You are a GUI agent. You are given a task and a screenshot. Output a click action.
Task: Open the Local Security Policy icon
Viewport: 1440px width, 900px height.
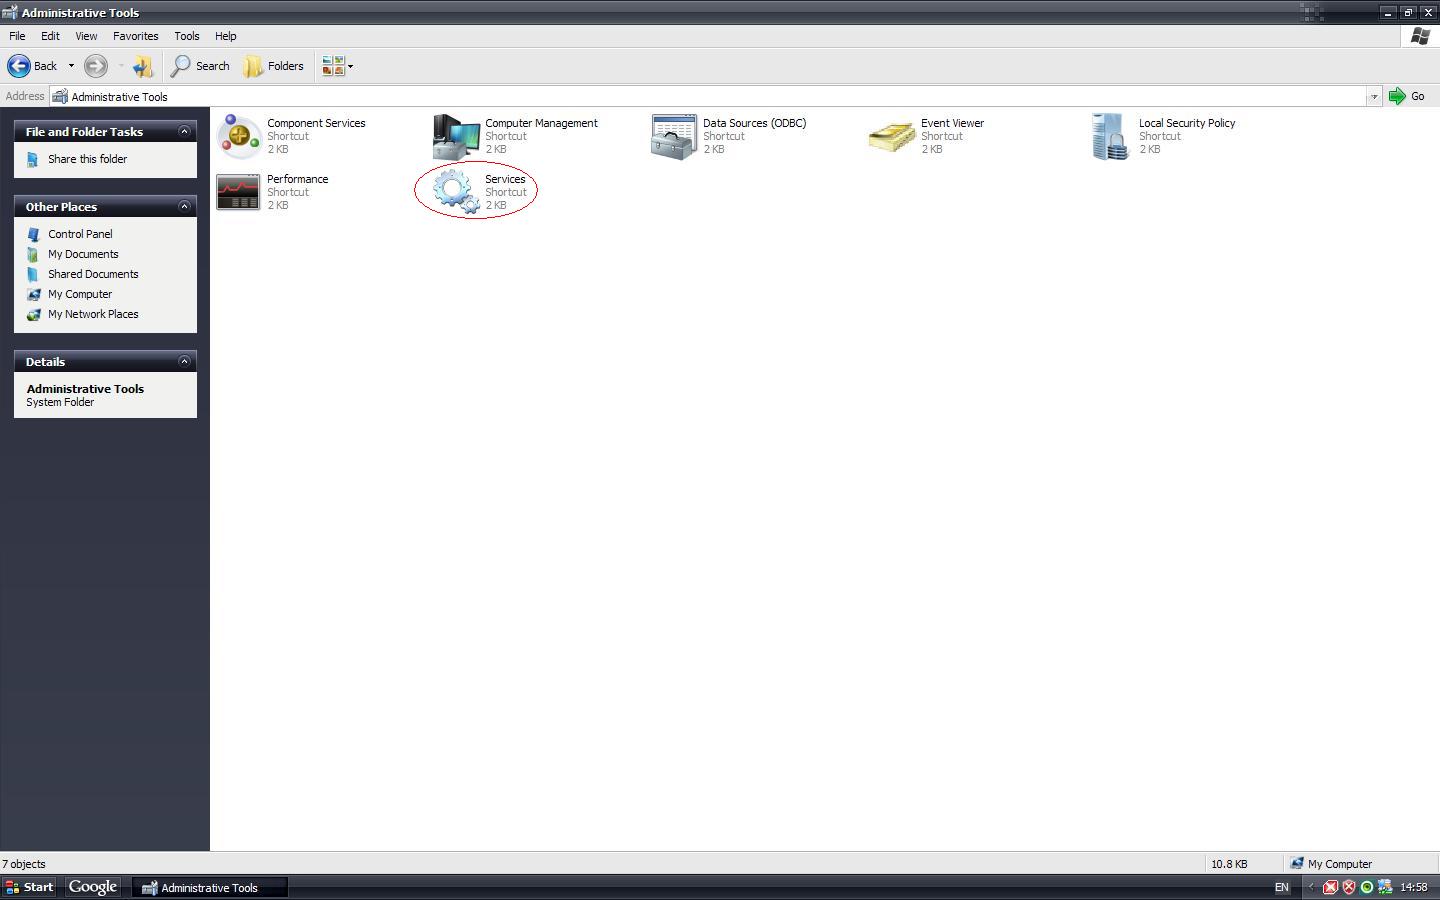click(1110, 136)
